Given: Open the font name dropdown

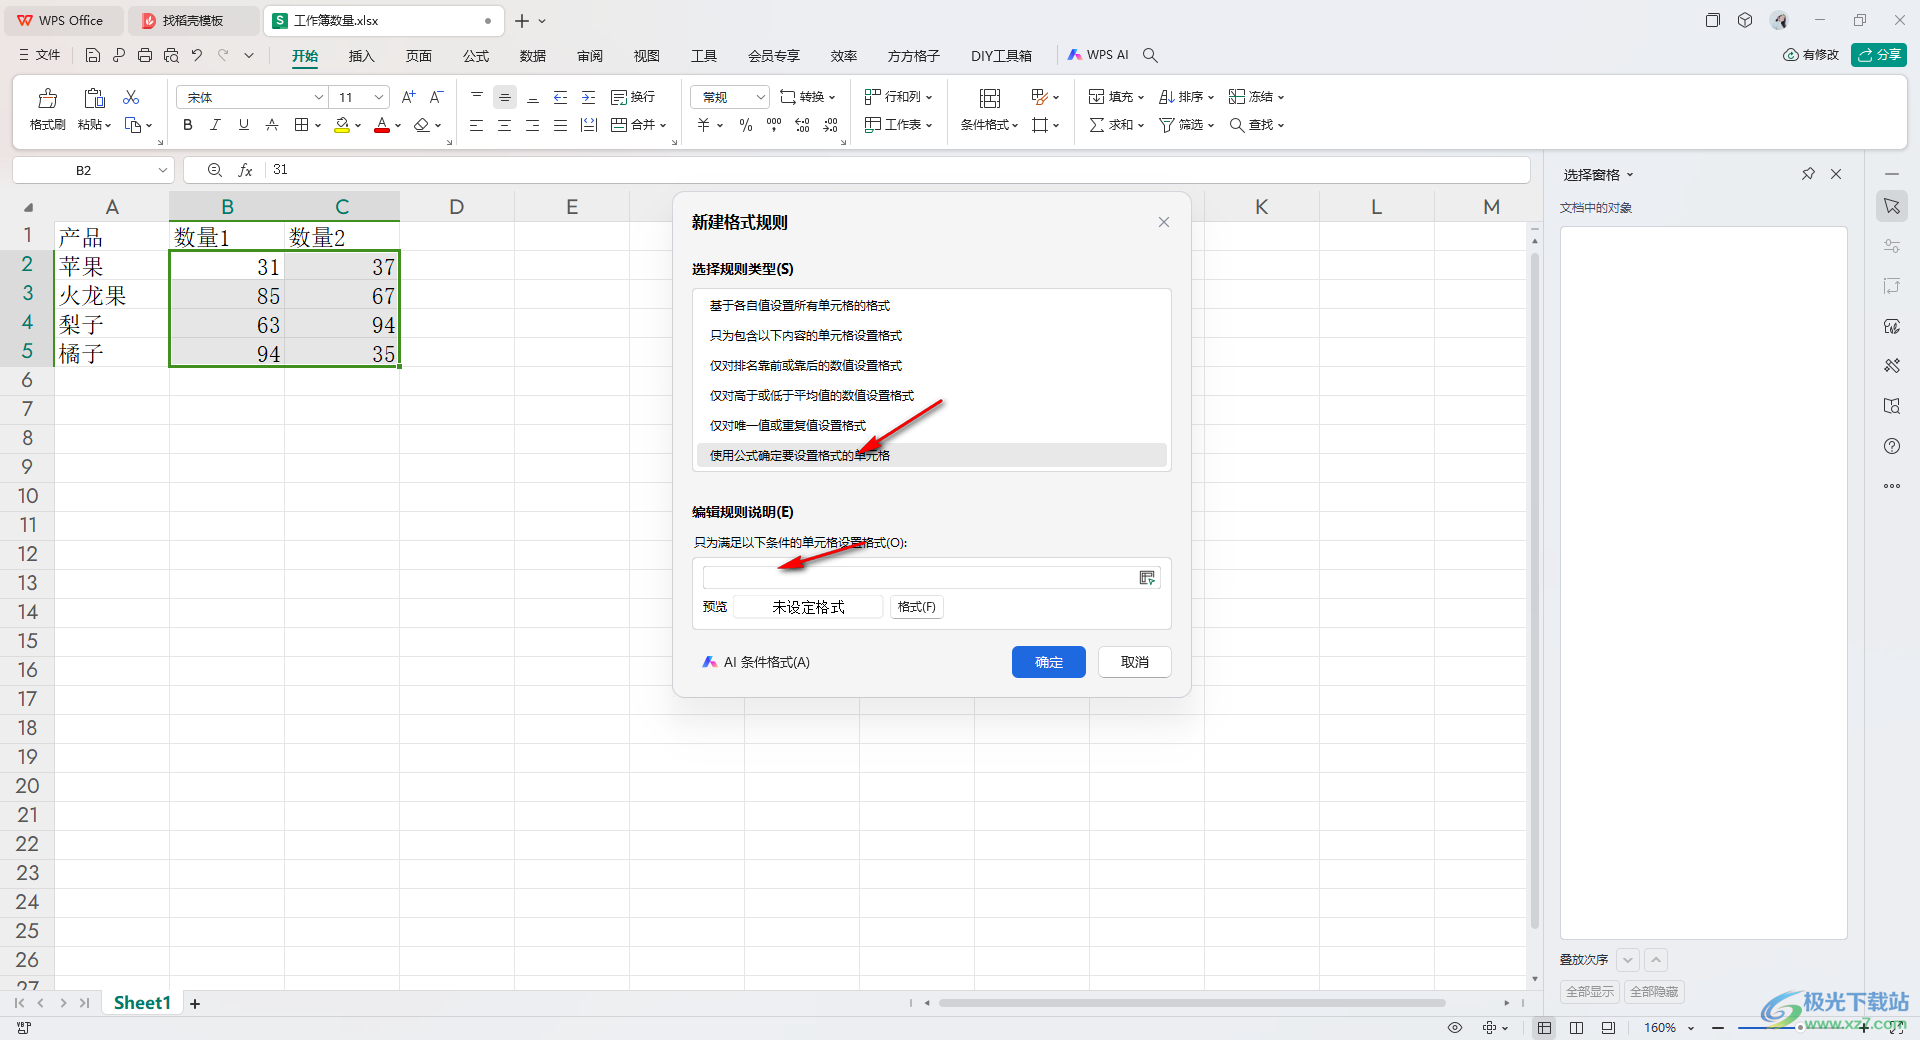Looking at the screenshot, I should 318,97.
